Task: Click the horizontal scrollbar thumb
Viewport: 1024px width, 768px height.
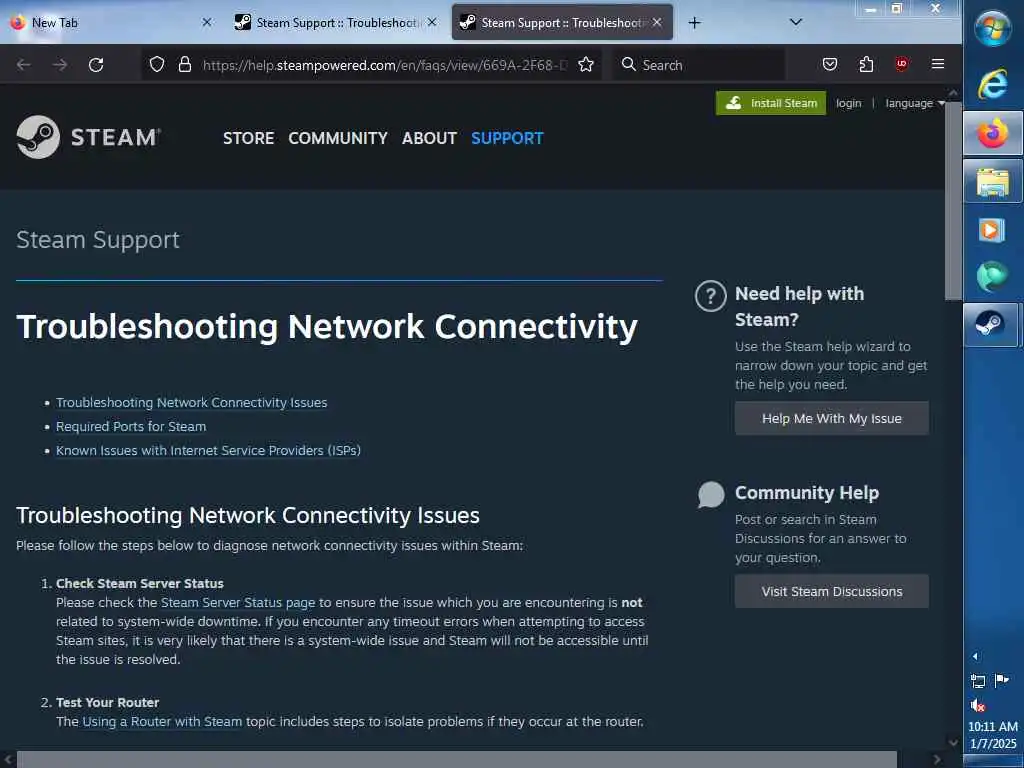Action: tap(456, 760)
